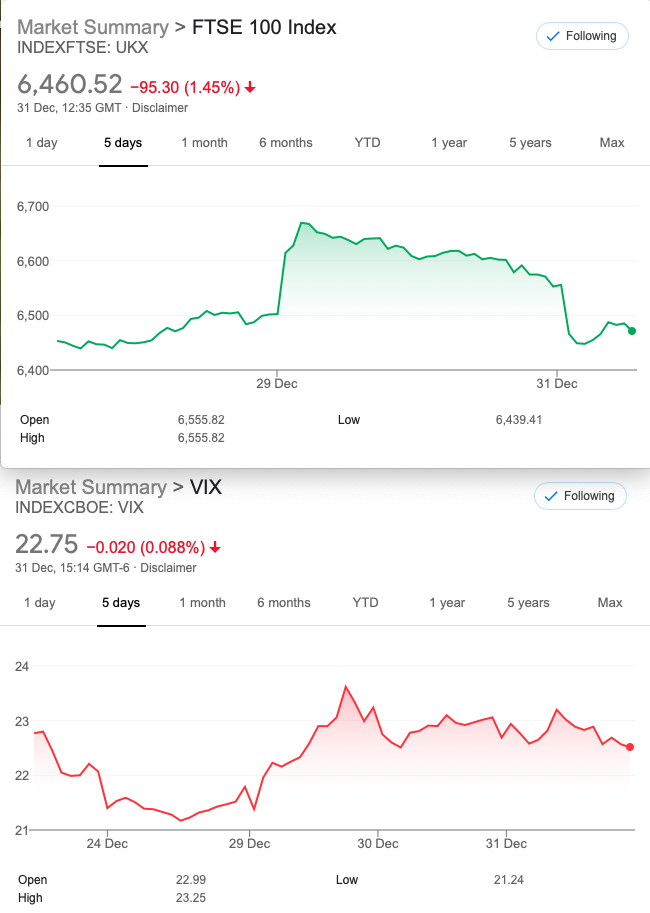Click the checkmark icon in FTSE Following button
This screenshot has height=913, width=650.
(x=553, y=37)
